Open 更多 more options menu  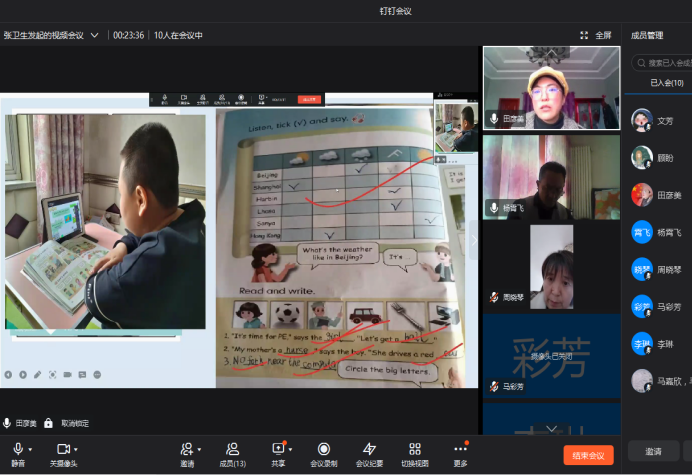pos(460,454)
